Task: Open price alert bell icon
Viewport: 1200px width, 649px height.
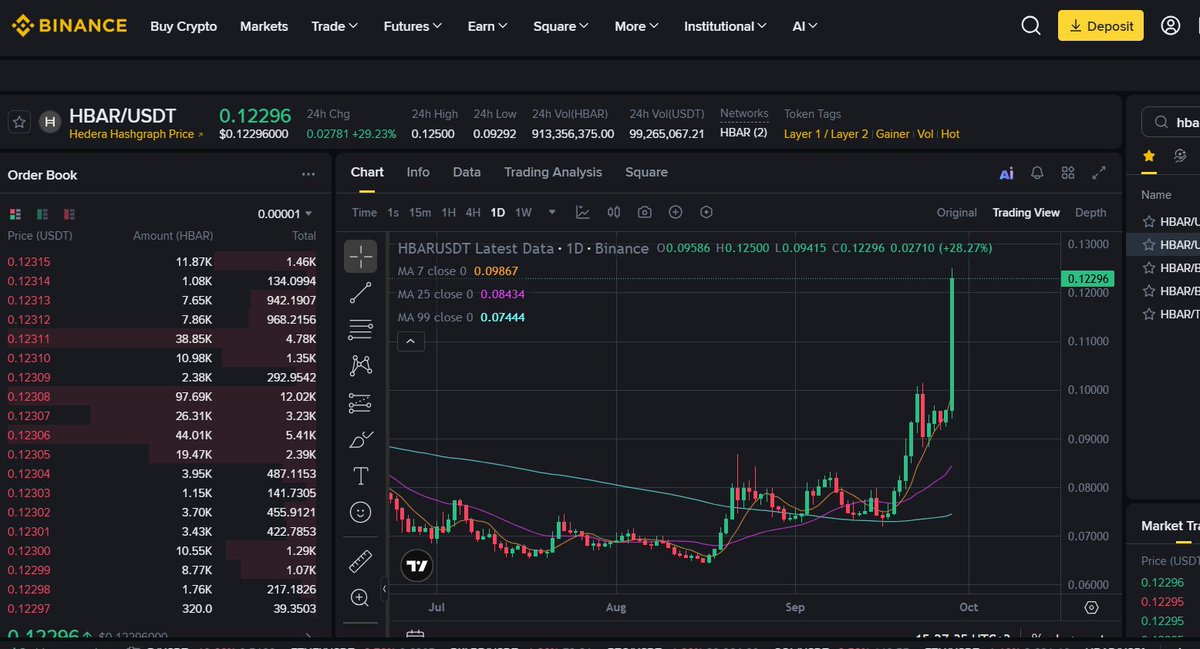Action: coord(1038,173)
